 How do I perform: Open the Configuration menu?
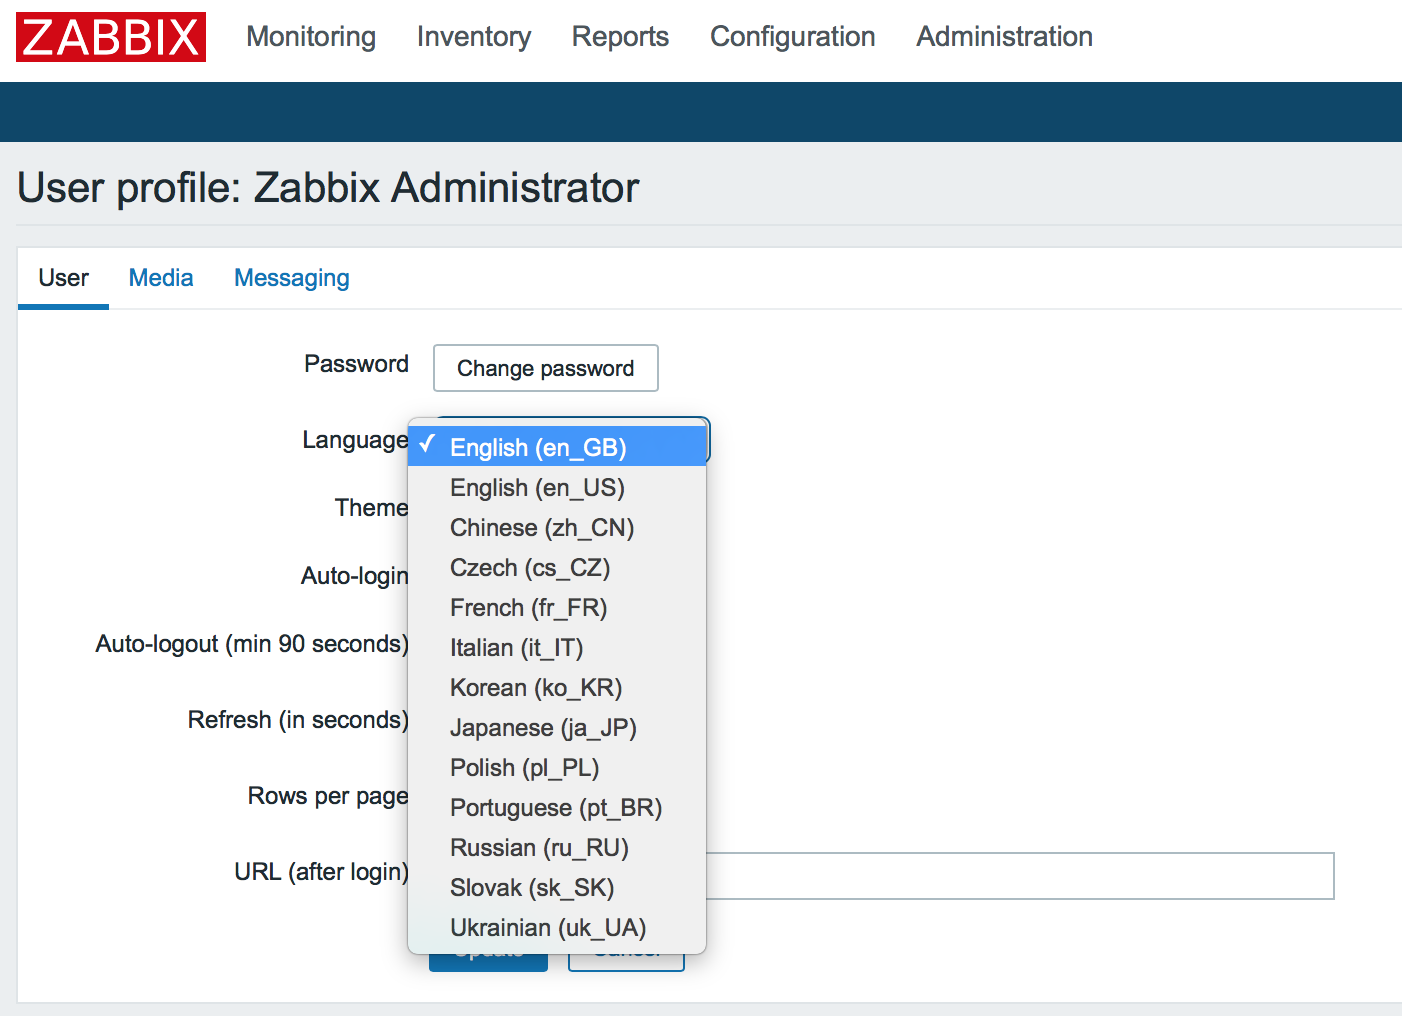(793, 37)
